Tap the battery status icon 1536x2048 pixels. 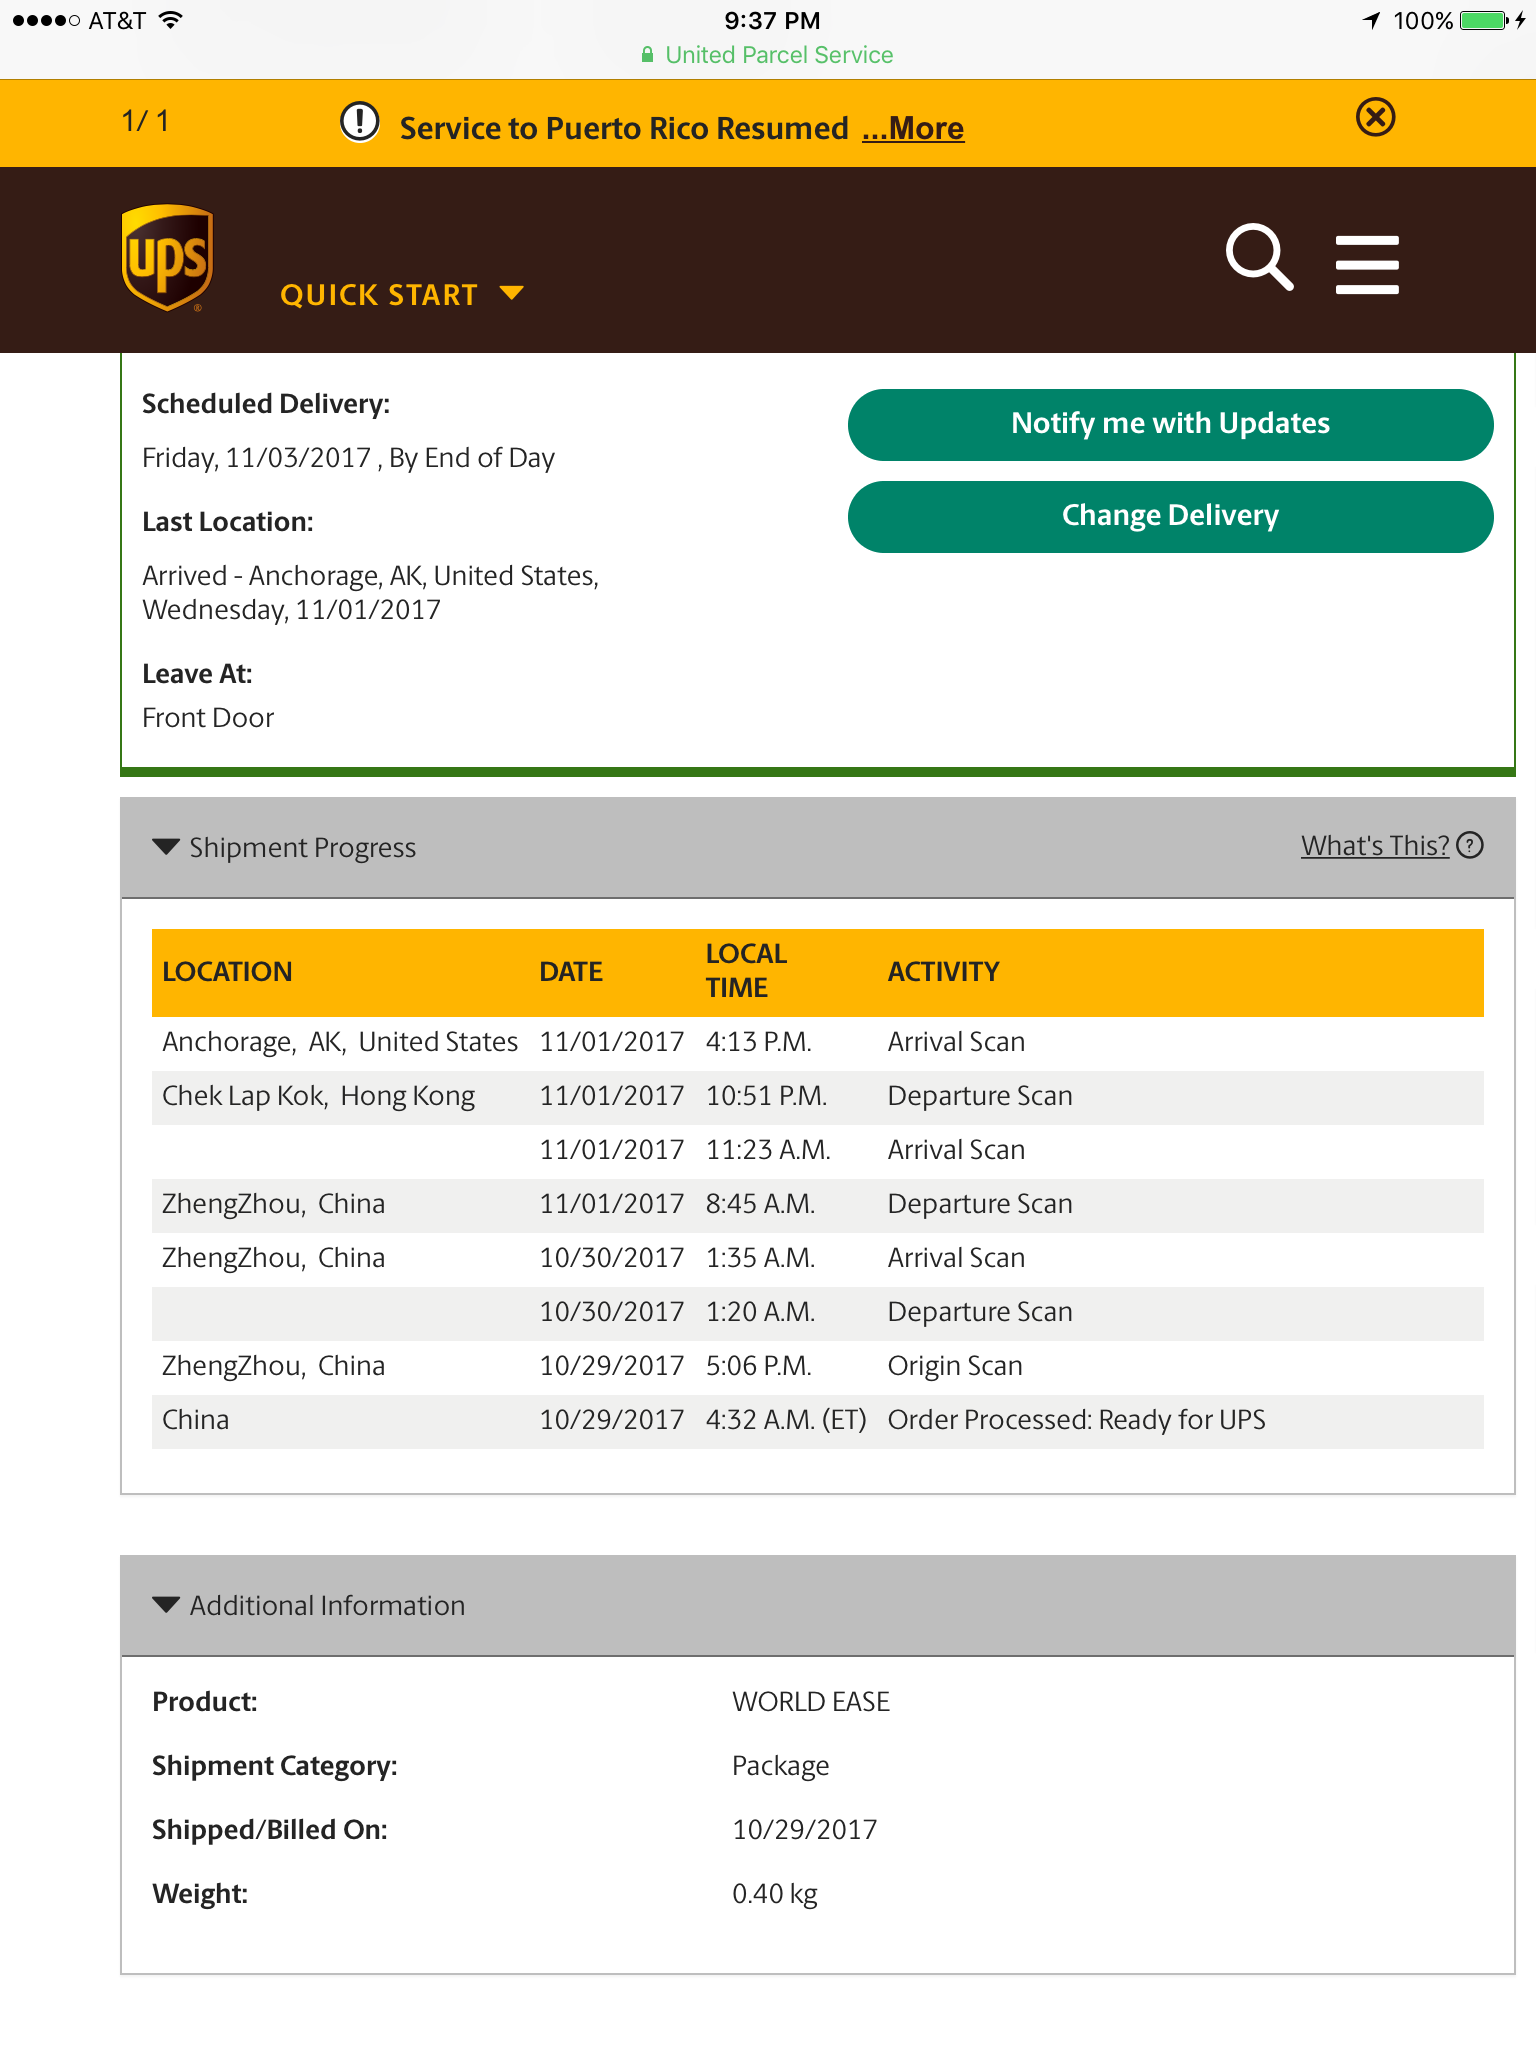coord(1485,20)
